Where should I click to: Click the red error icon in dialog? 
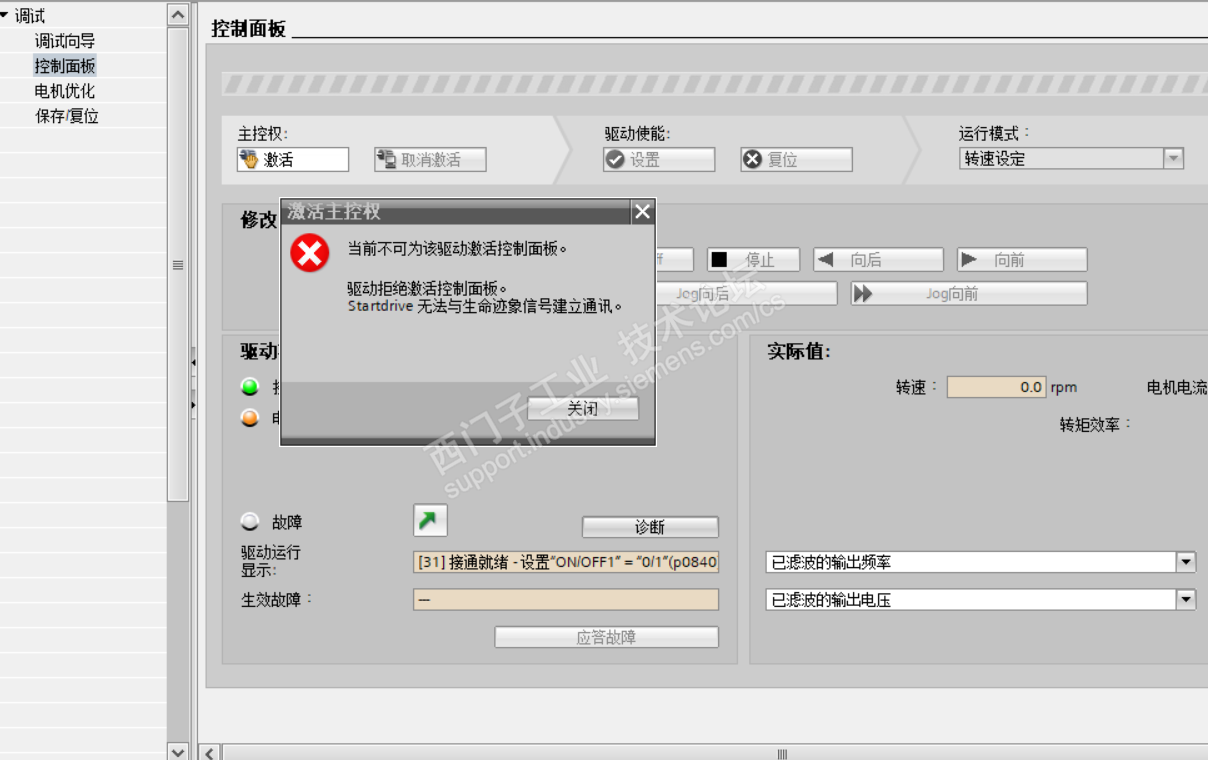pyautogui.click(x=310, y=253)
